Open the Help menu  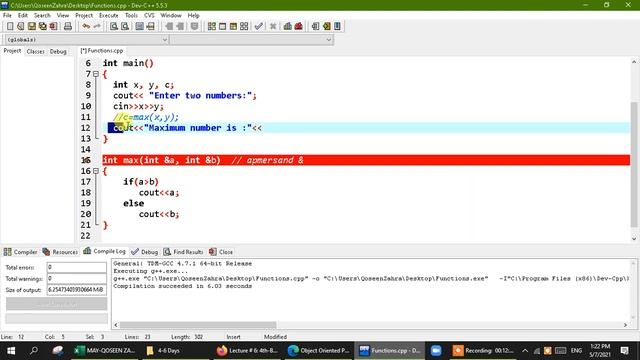point(193,16)
